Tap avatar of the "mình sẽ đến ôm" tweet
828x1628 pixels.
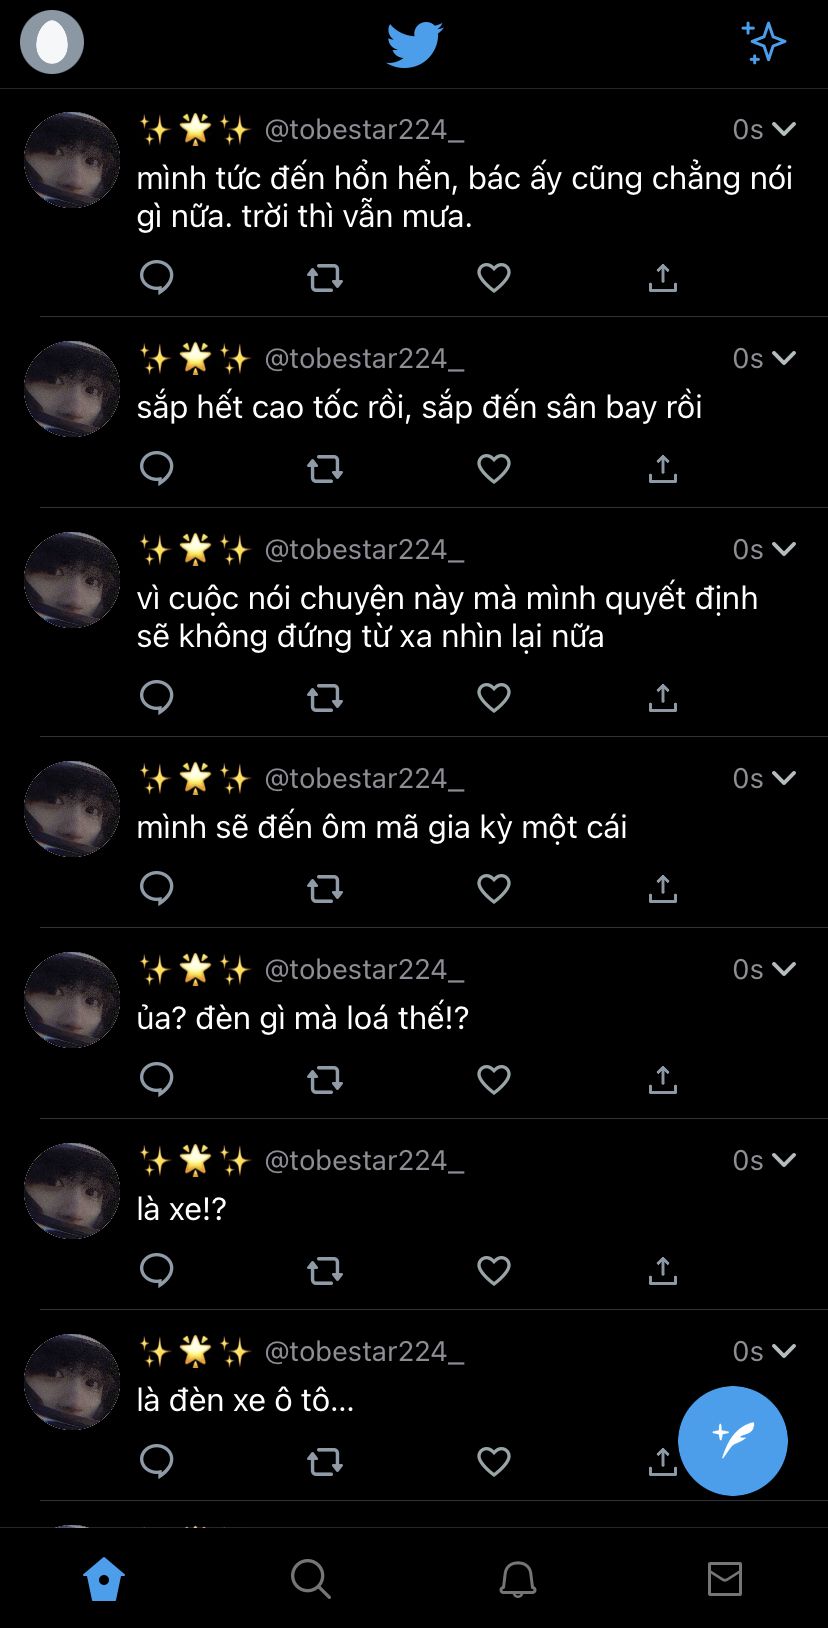[x=72, y=808]
